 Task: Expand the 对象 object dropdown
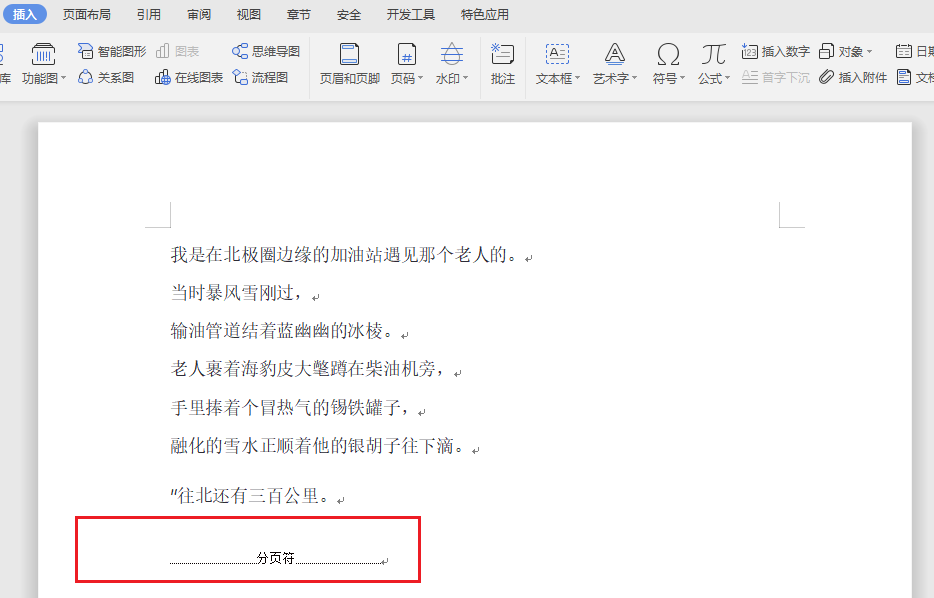pos(852,50)
